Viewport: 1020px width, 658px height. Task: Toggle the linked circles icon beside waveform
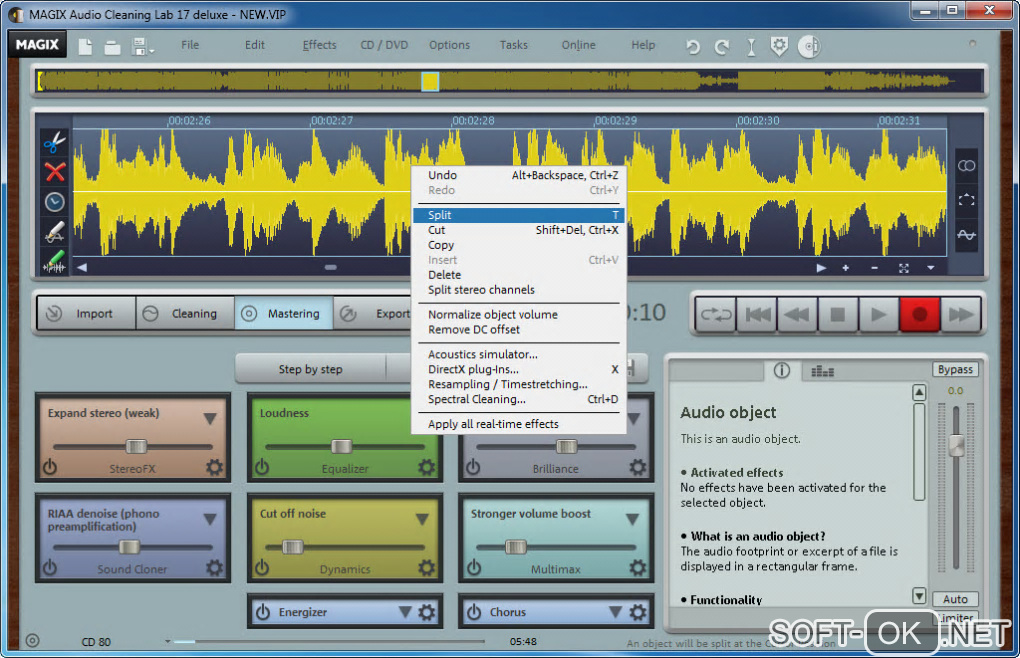click(x=967, y=166)
